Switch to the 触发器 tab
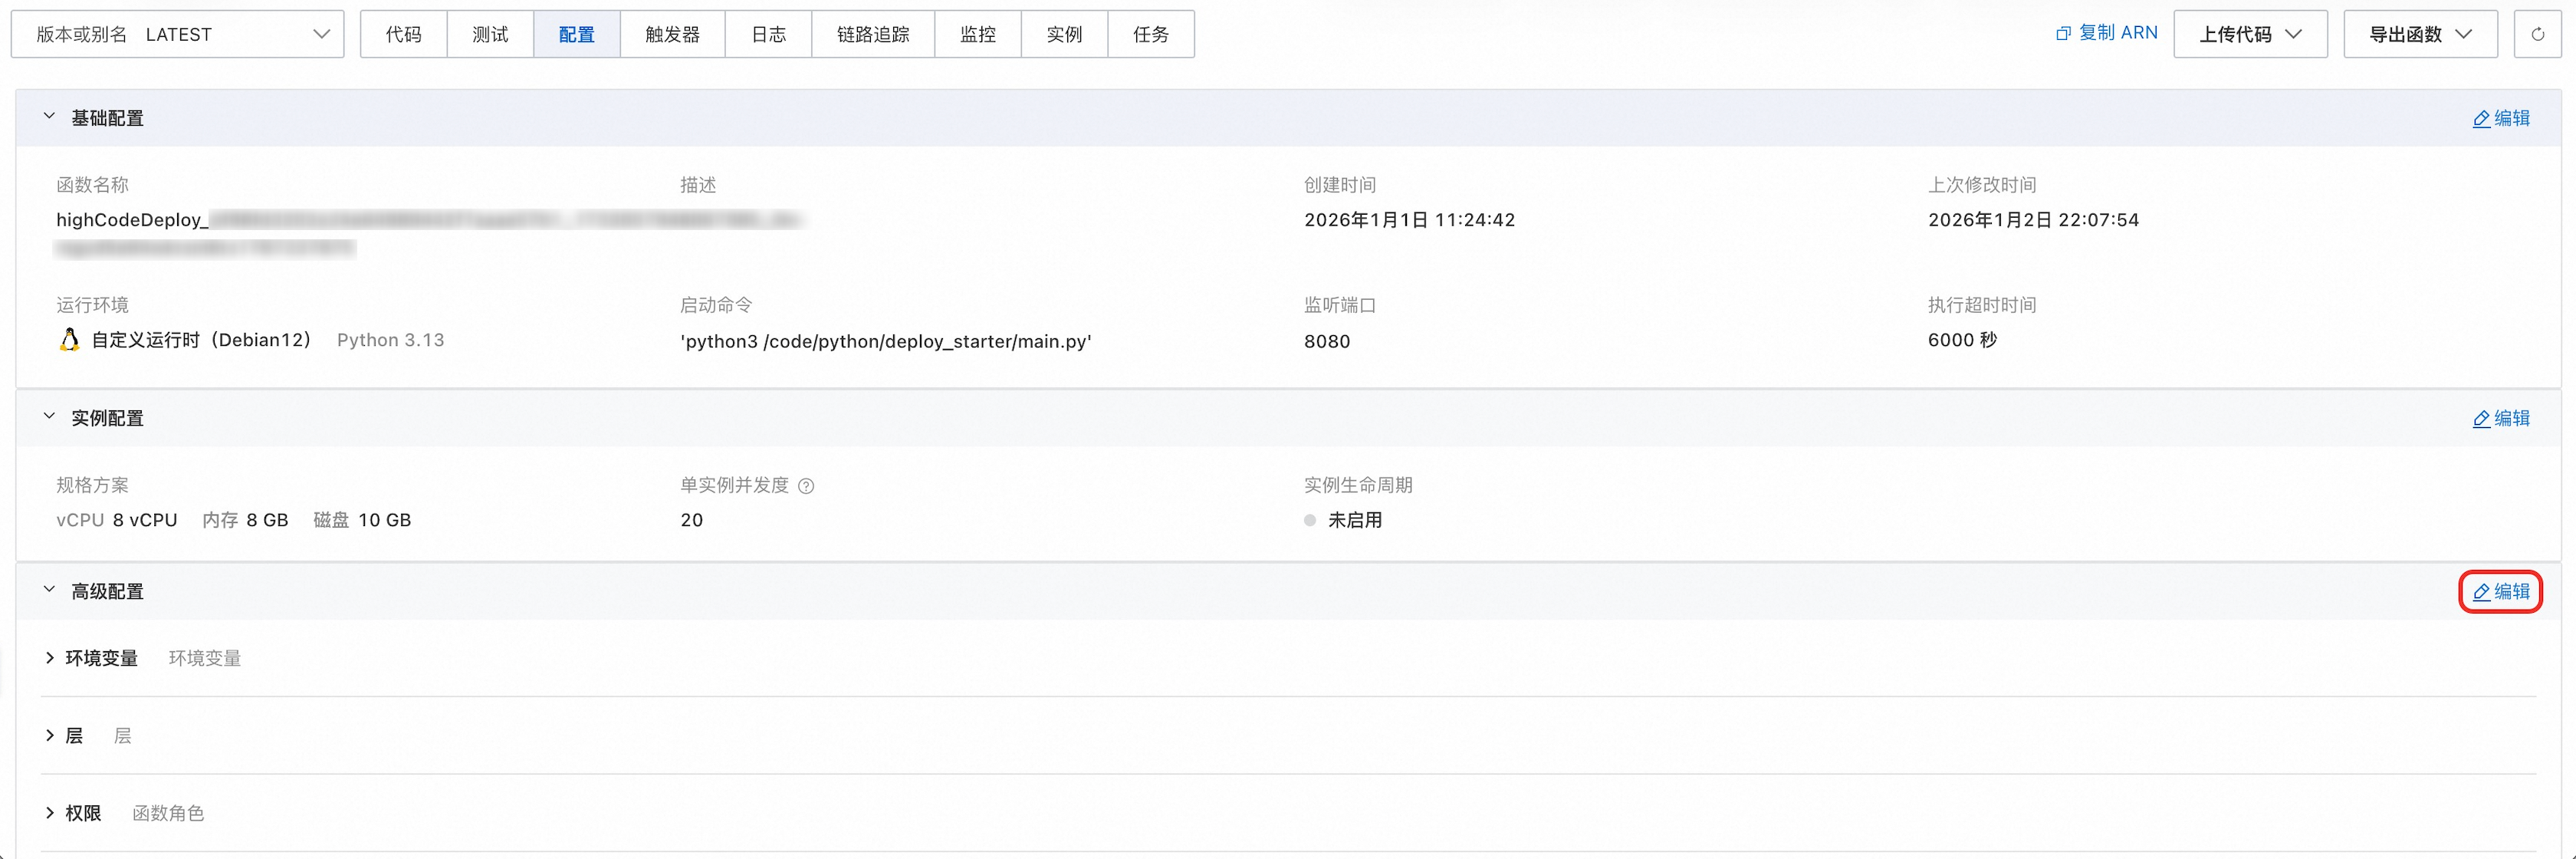Screen dimensions: 2576x859 (672, 34)
